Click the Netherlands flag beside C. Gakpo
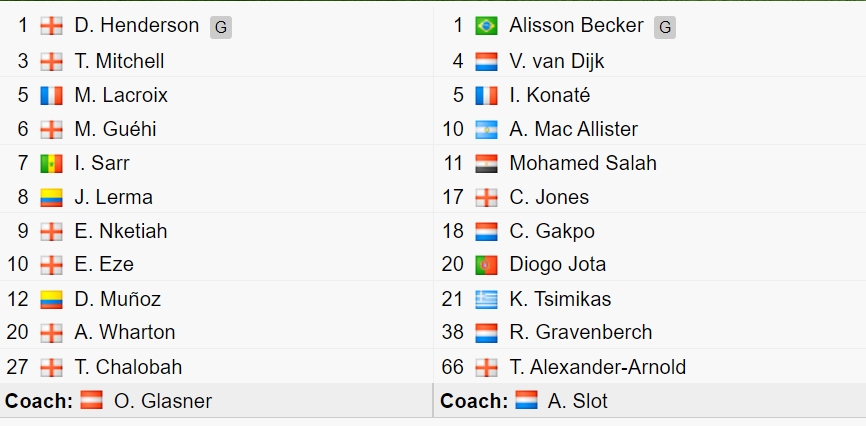The width and height of the screenshot is (866, 426). [x=486, y=231]
